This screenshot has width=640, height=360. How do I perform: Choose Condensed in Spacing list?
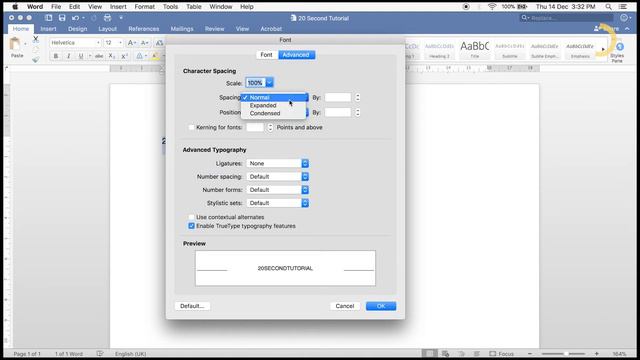tap(273, 113)
